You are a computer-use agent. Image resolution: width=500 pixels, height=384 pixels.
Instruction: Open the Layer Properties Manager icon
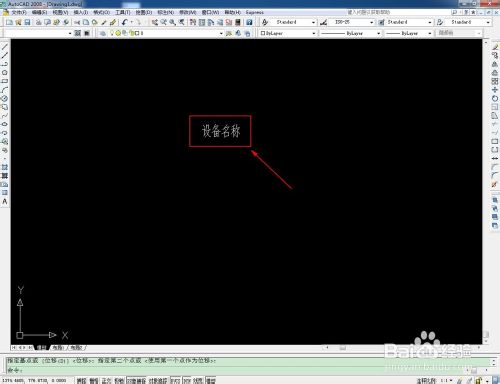pos(103,33)
